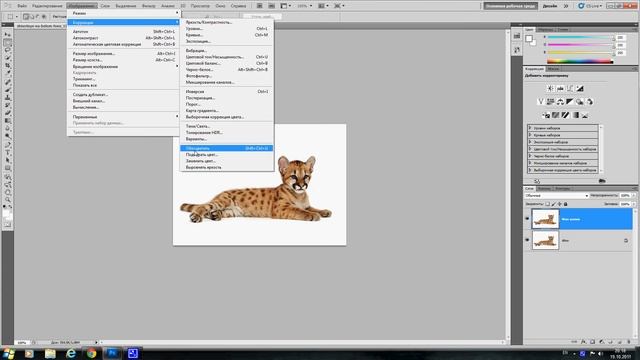This screenshot has height=360, width=640.
Task: Add a Curves adjustment from panel icons
Action: 570,88
